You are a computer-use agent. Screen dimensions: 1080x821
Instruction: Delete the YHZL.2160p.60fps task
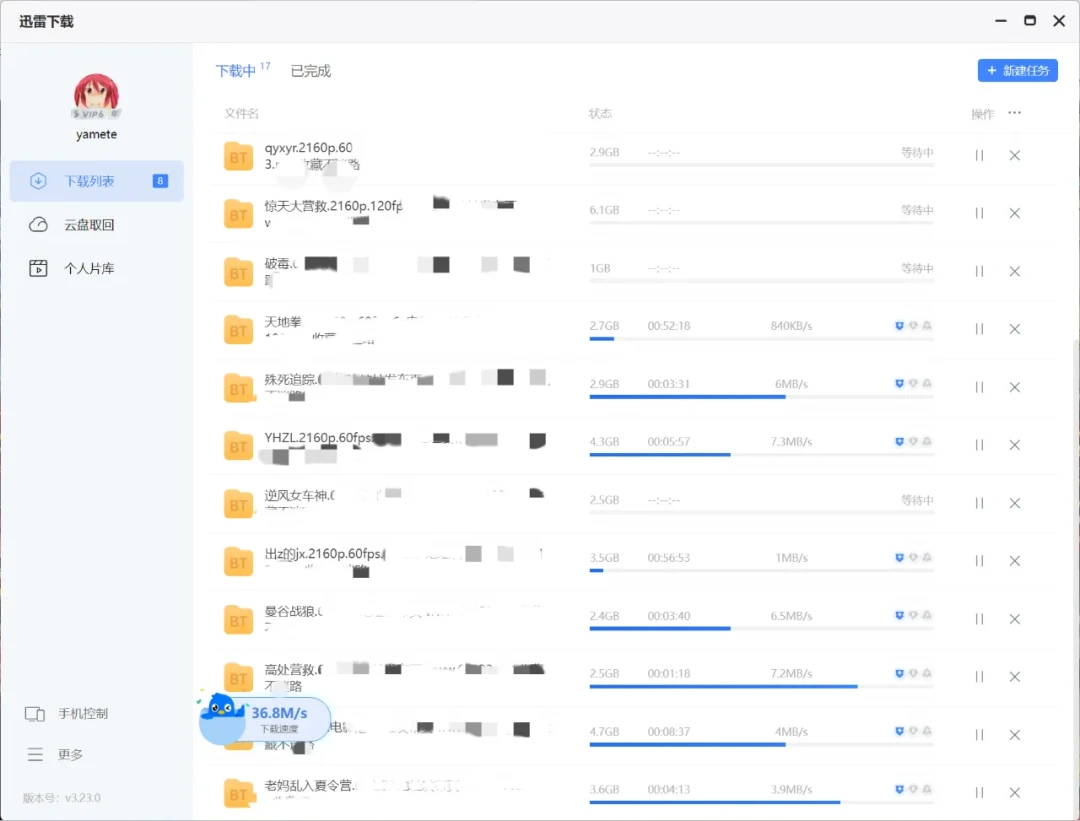click(x=1015, y=445)
